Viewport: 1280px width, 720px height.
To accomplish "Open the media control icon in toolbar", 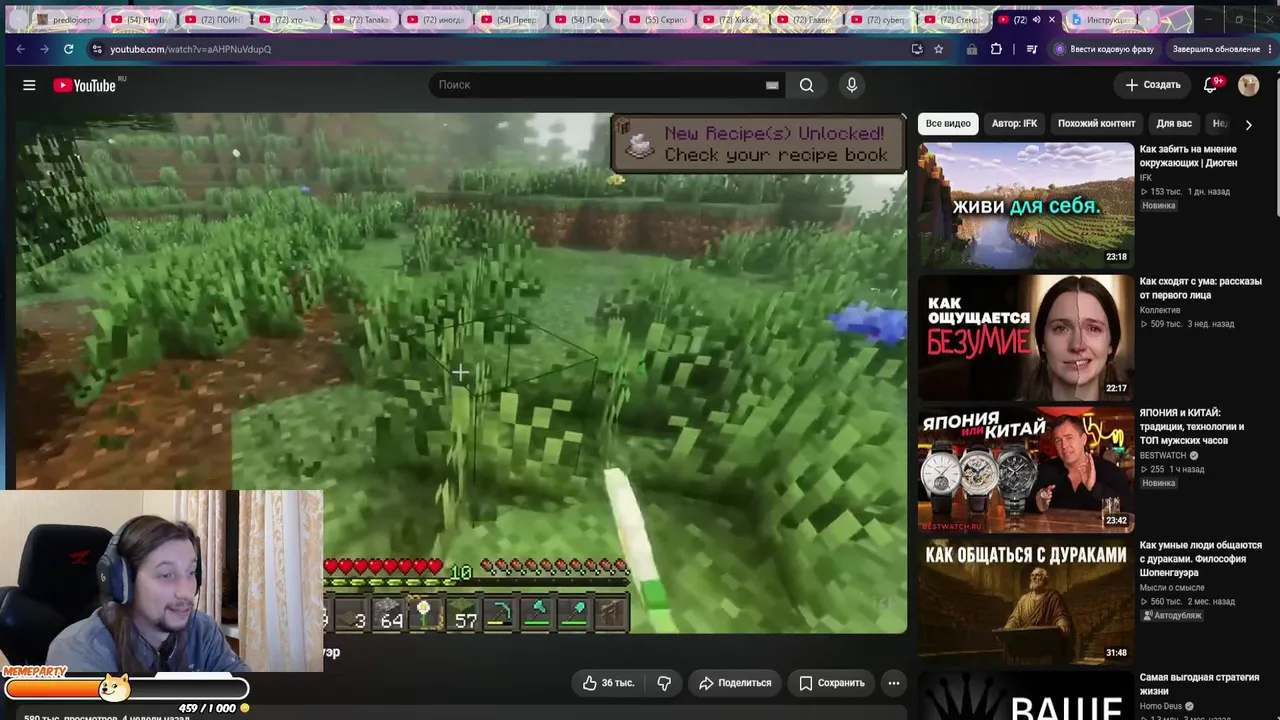I will pyautogui.click(x=1032, y=49).
